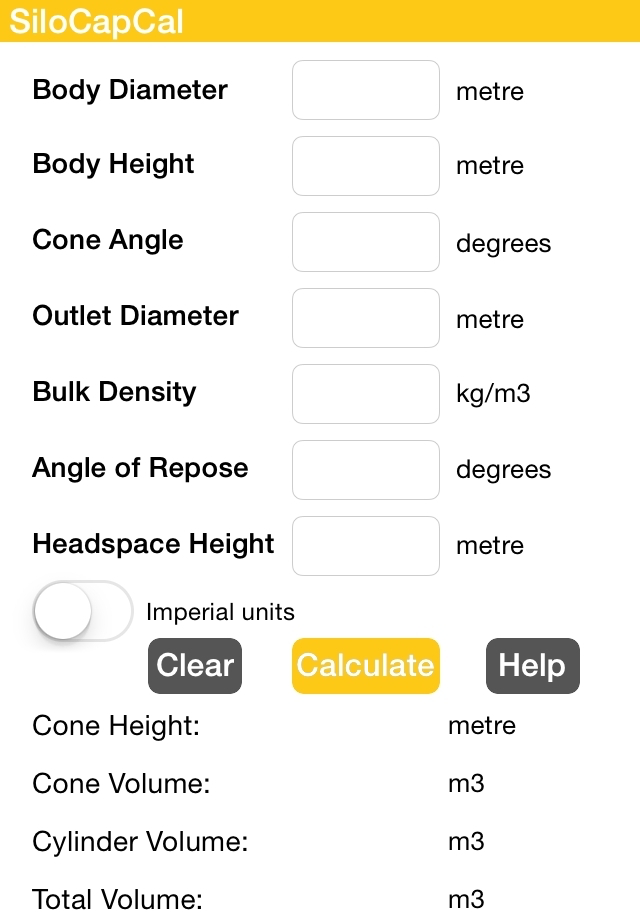The width and height of the screenshot is (640, 920).
Task: Tap the Outlet Diameter entry field
Action: pos(365,318)
